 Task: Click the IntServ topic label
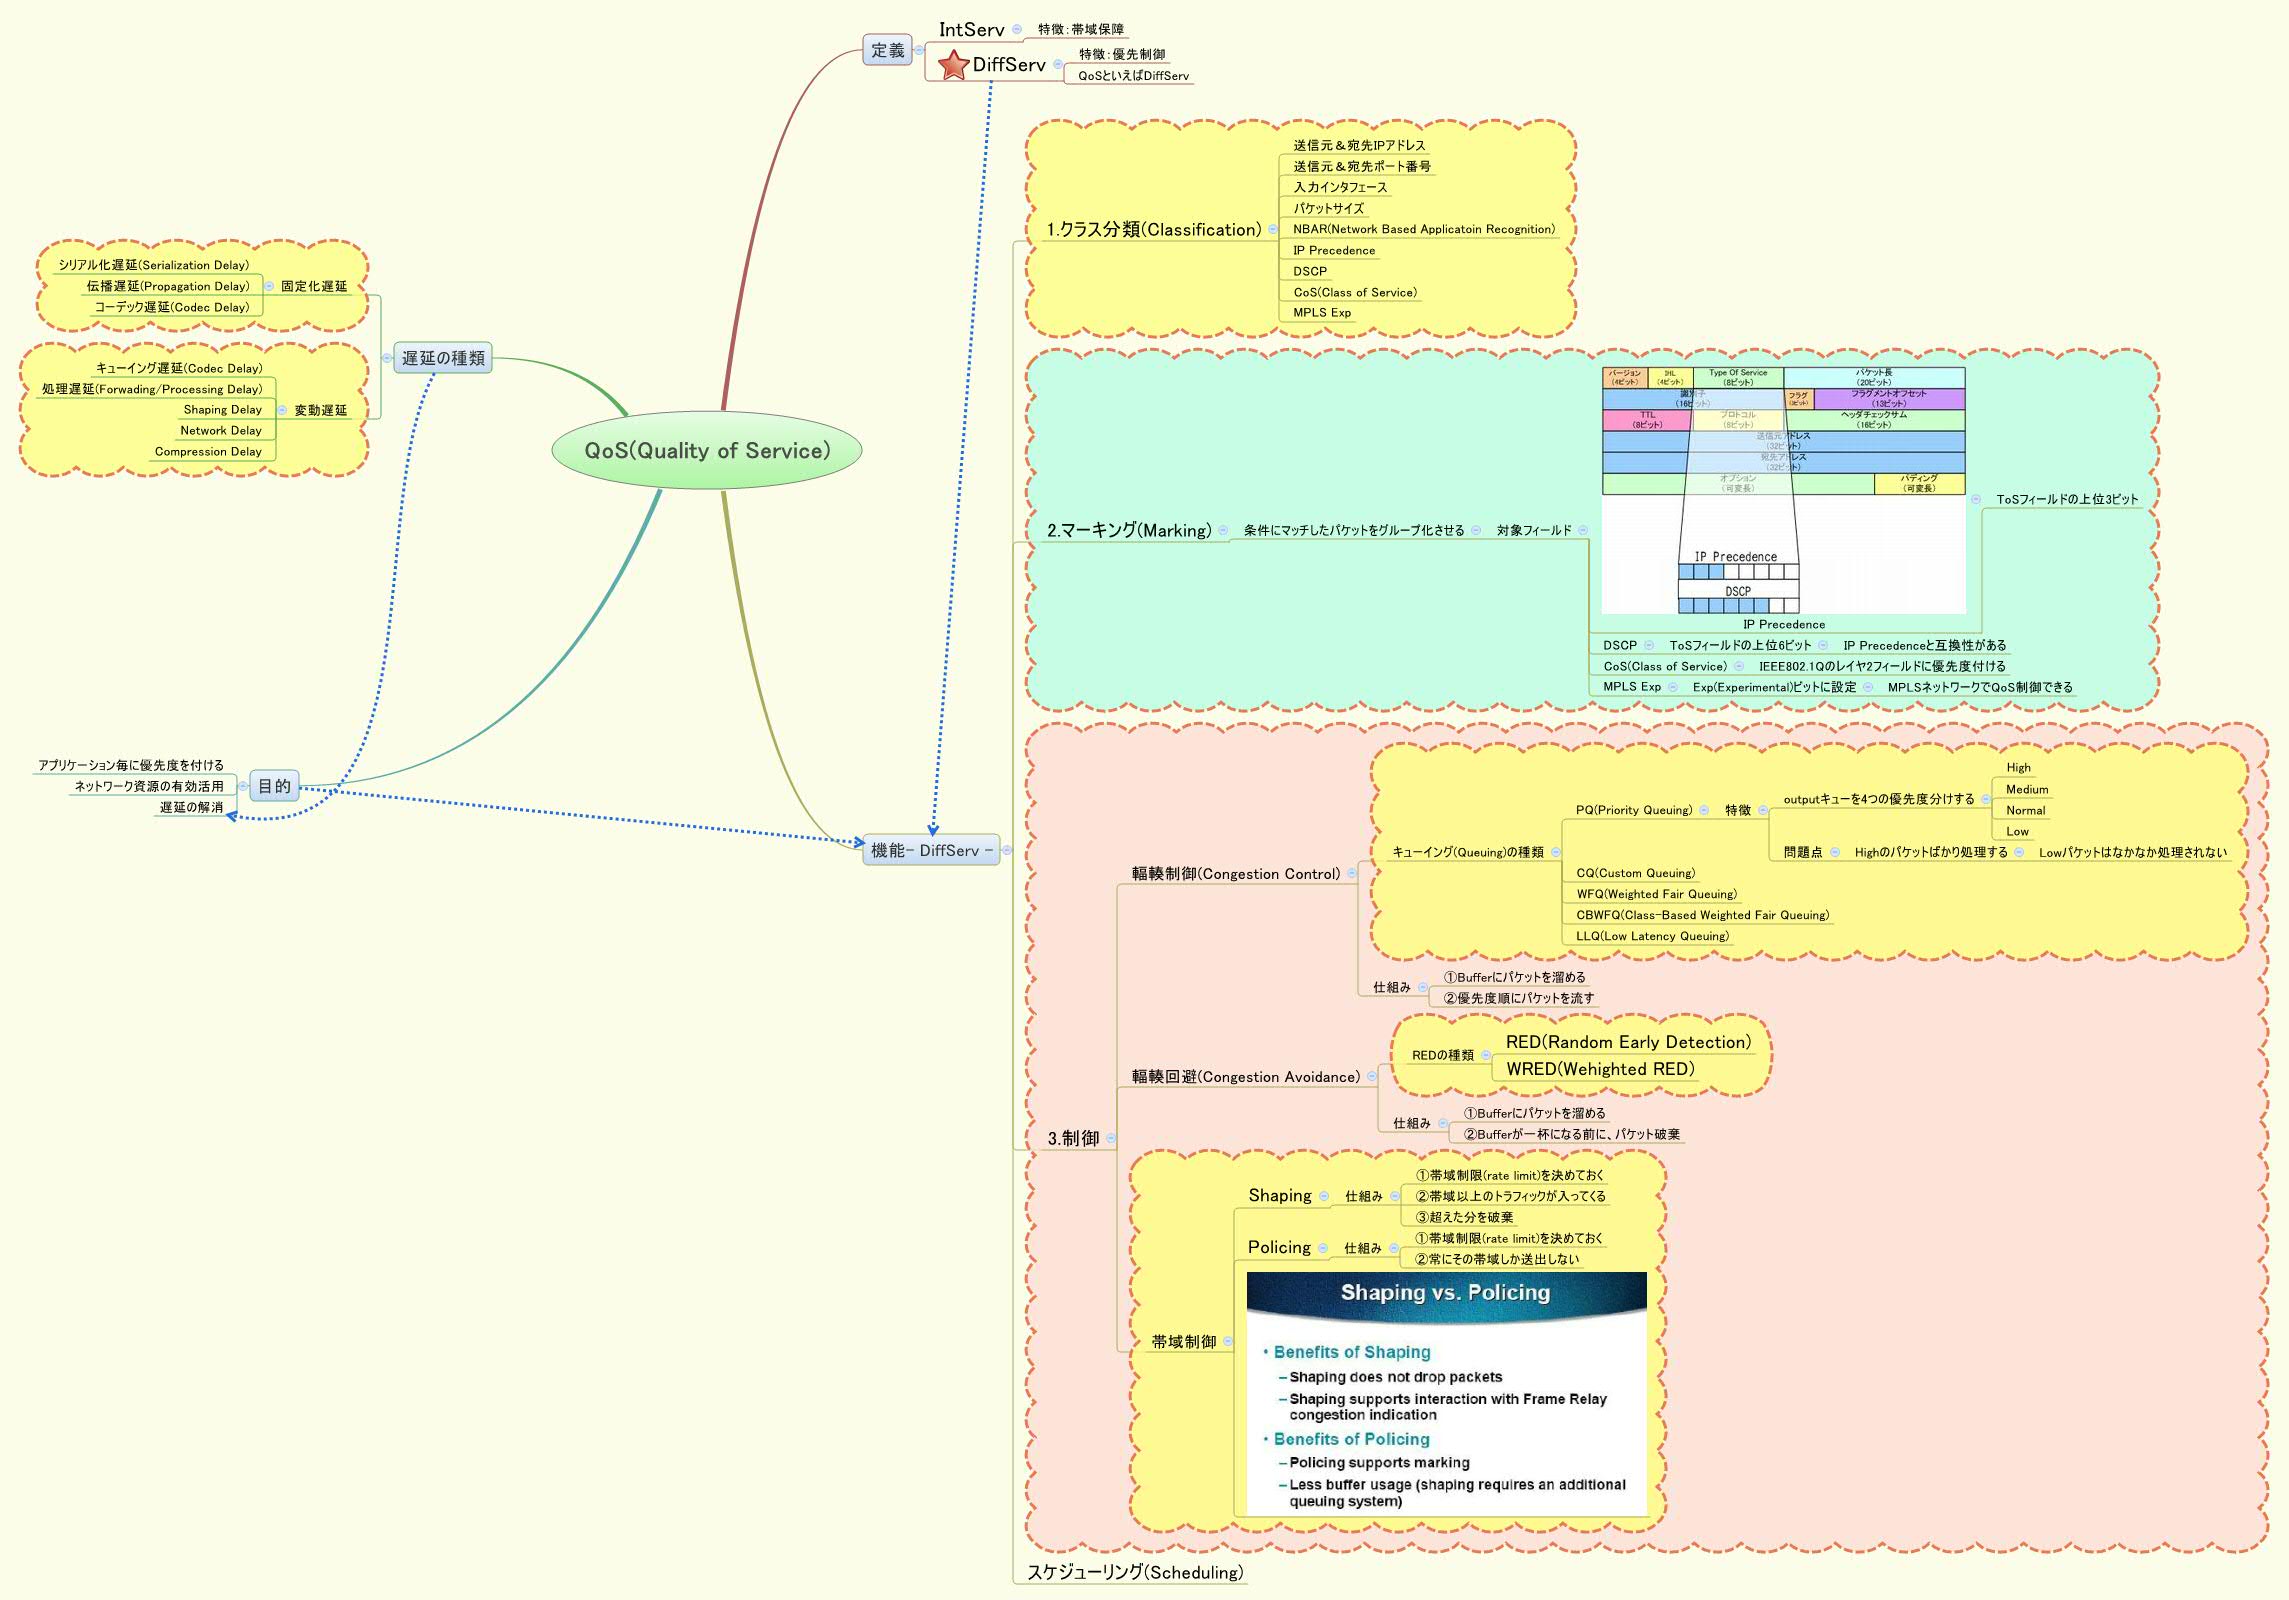pyautogui.click(x=971, y=29)
